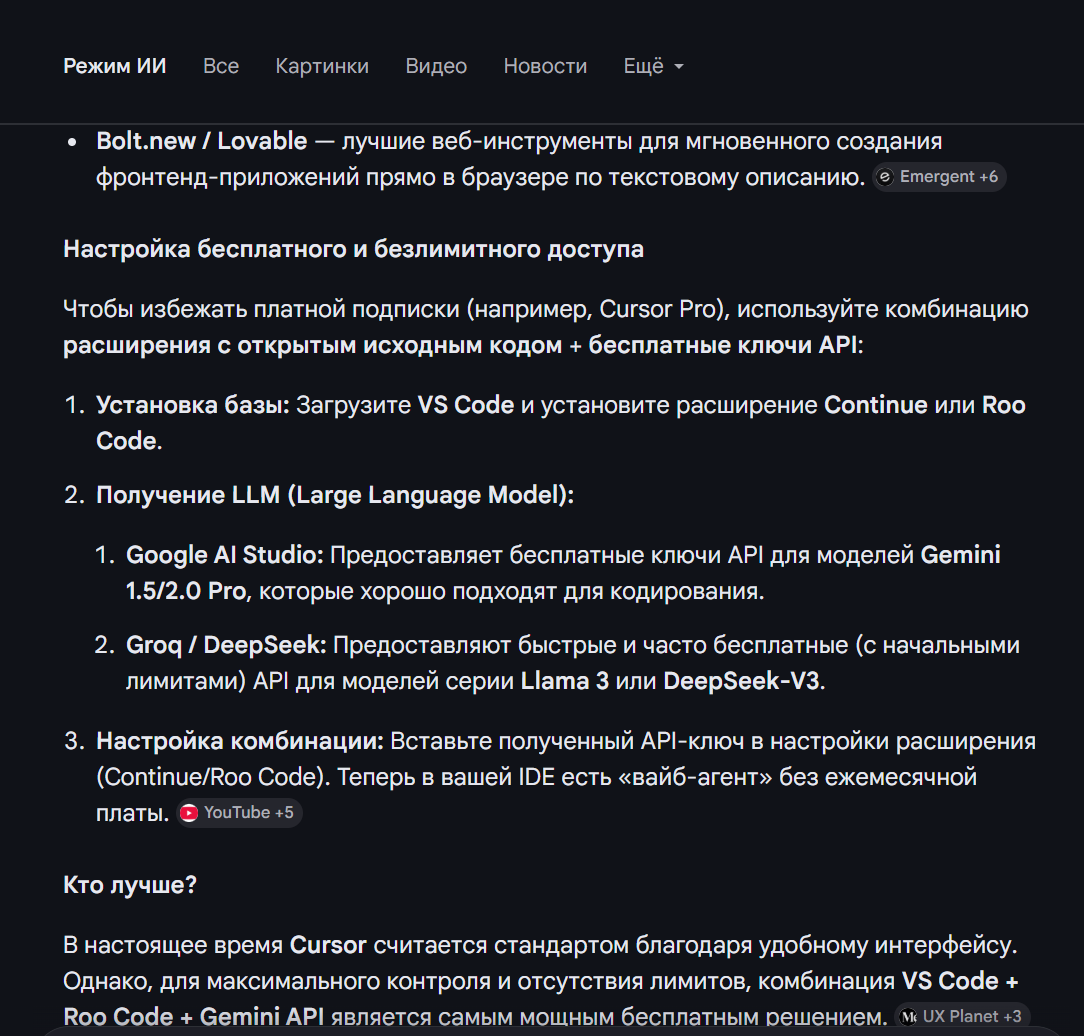
Task: Select the Режим ИИ tab
Action: tap(115, 66)
